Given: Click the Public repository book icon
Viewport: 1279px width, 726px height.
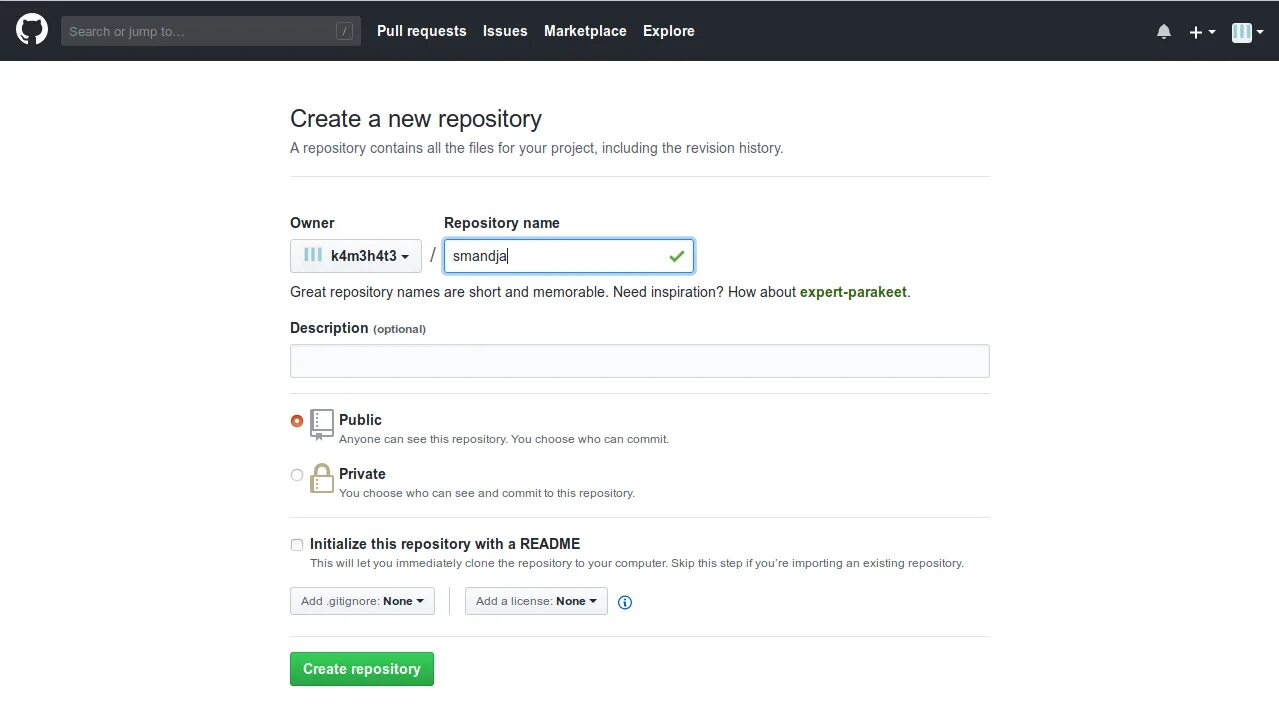Looking at the screenshot, I should point(321,425).
